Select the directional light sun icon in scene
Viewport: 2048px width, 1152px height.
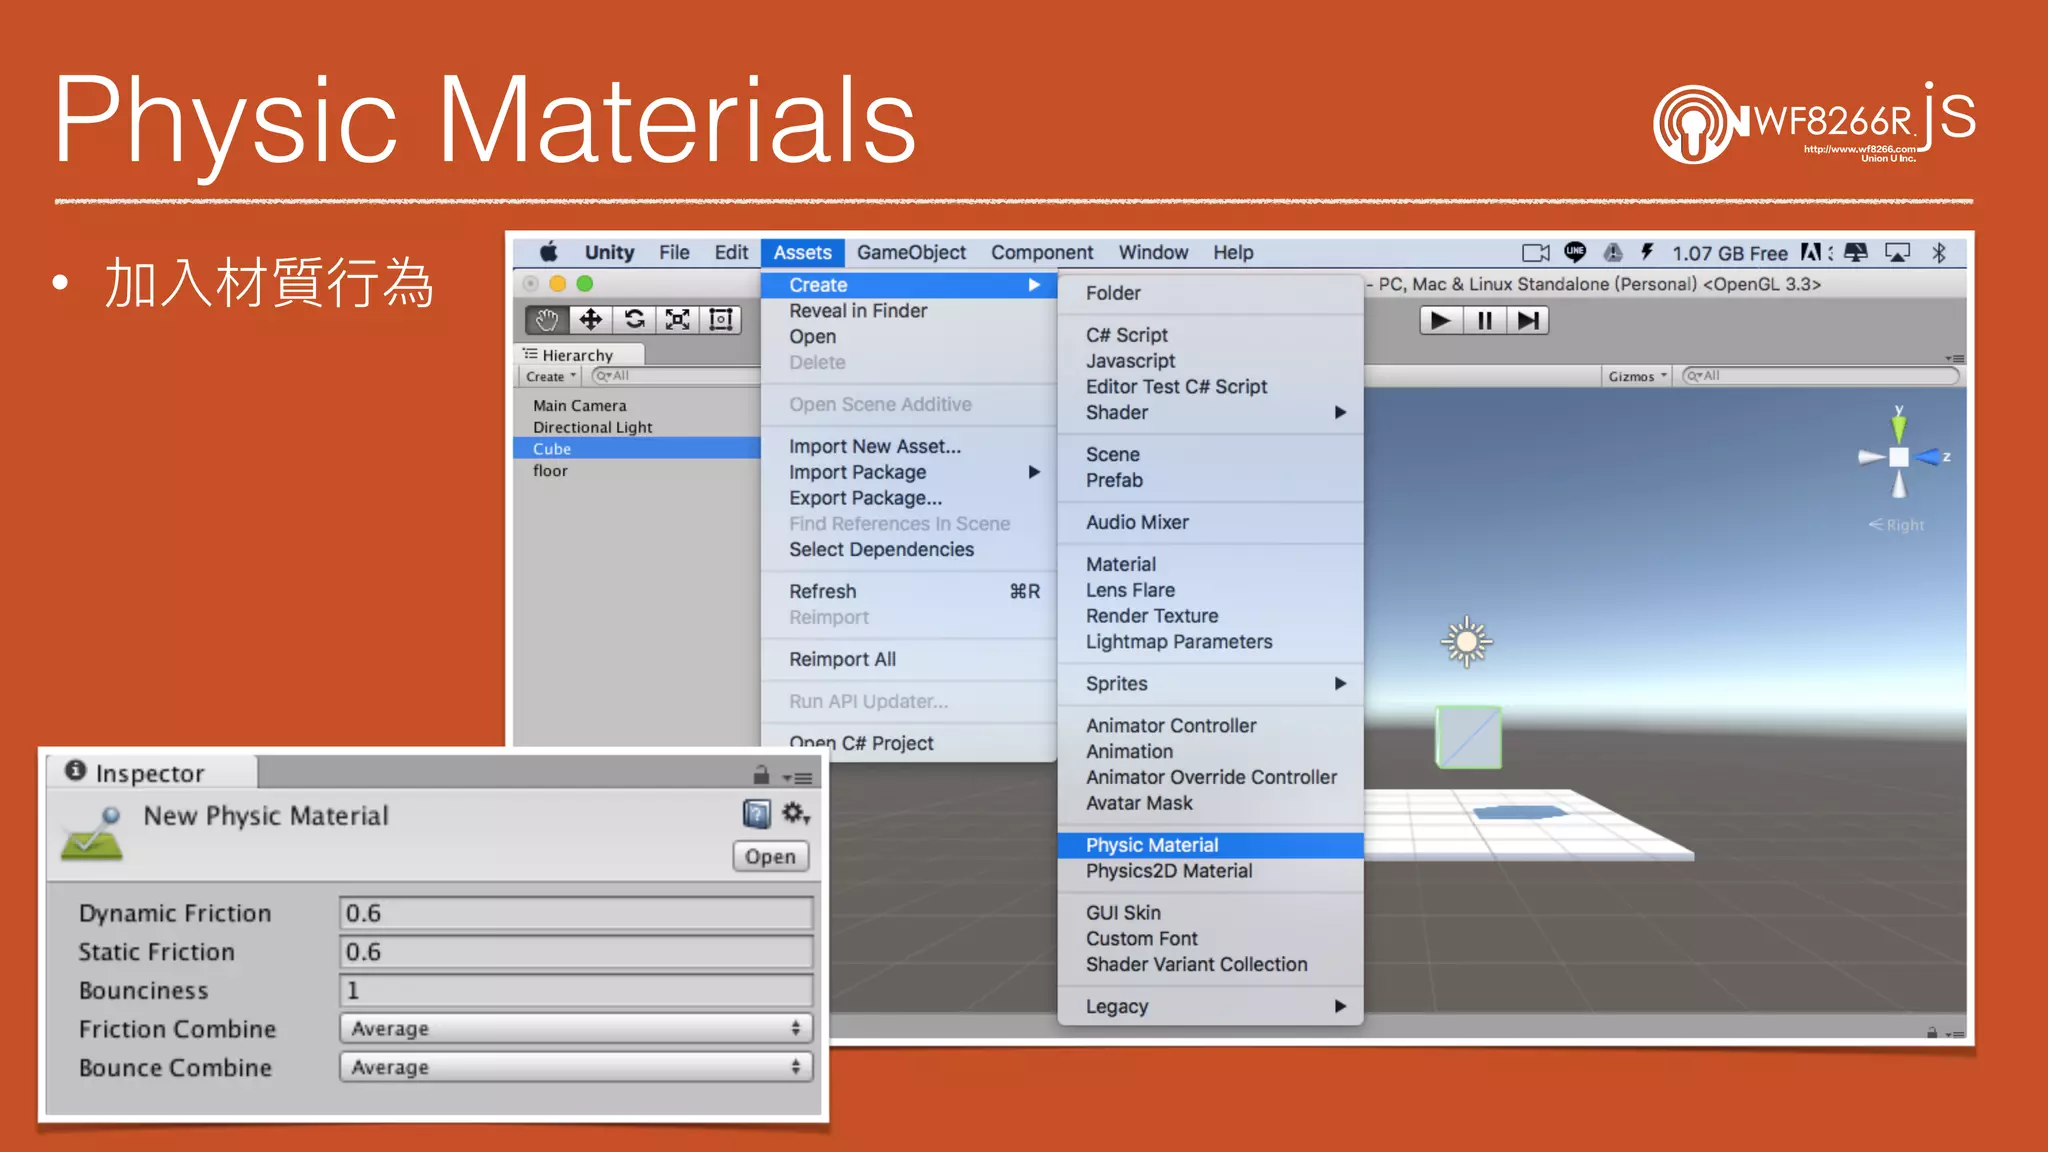1466,642
